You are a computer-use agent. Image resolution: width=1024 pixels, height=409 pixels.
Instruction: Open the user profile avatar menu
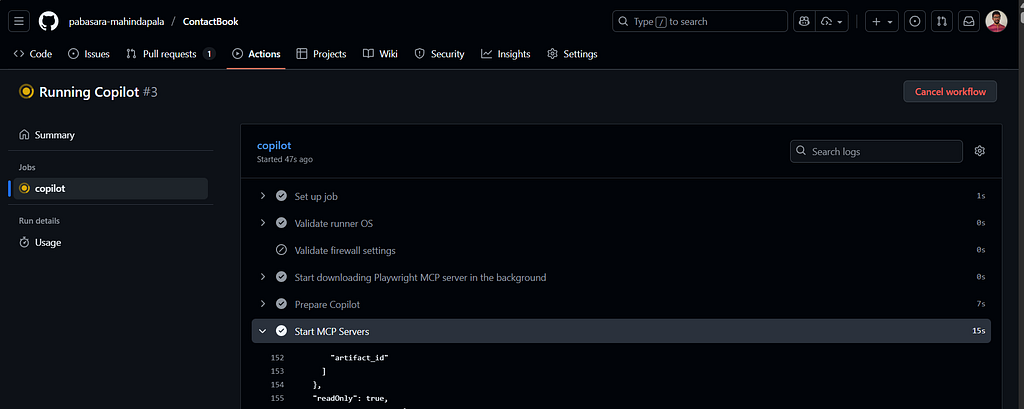[997, 21]
